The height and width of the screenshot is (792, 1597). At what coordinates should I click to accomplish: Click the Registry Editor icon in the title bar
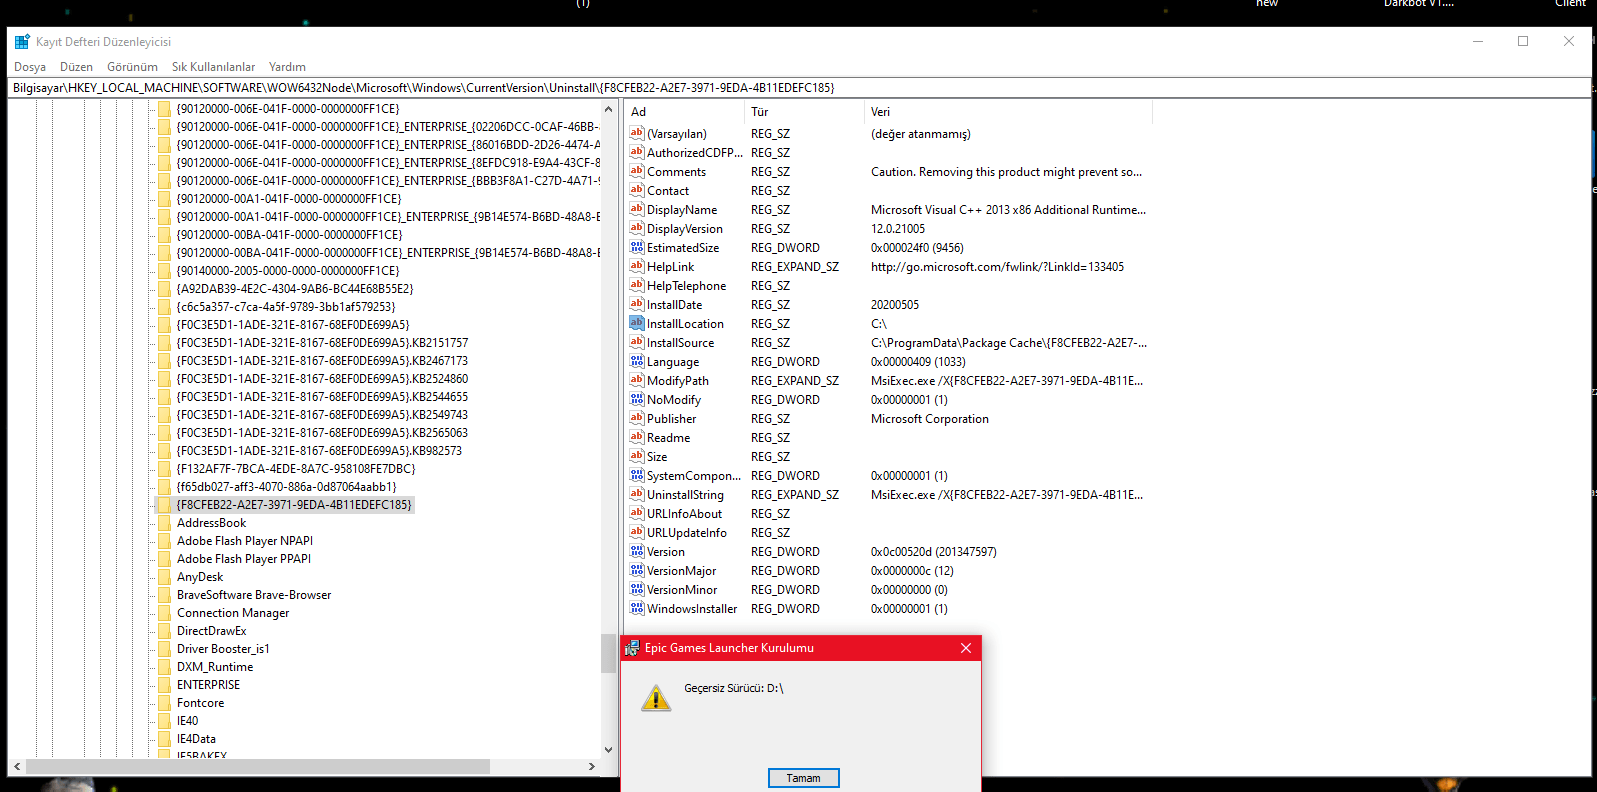pos(22,42)
